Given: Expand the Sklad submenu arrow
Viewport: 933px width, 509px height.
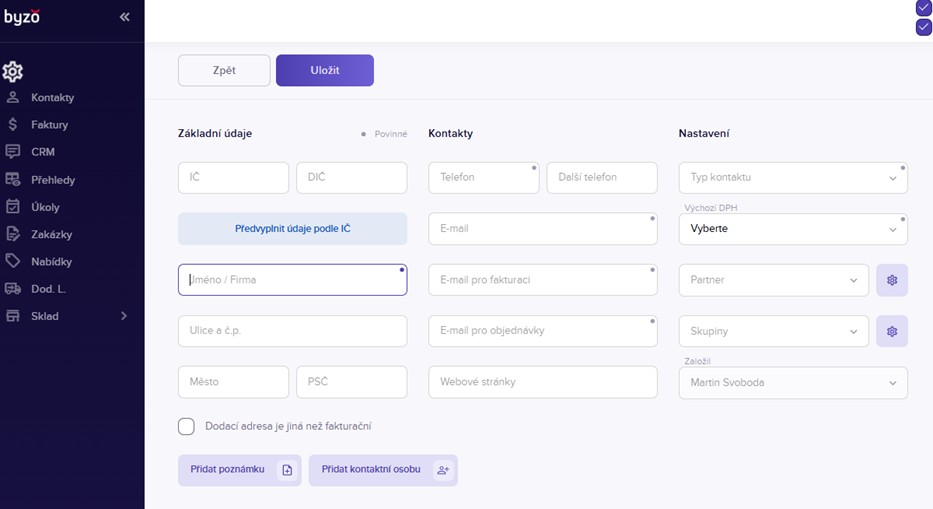Looking at the screenshot, I should (x=124, y=316).
